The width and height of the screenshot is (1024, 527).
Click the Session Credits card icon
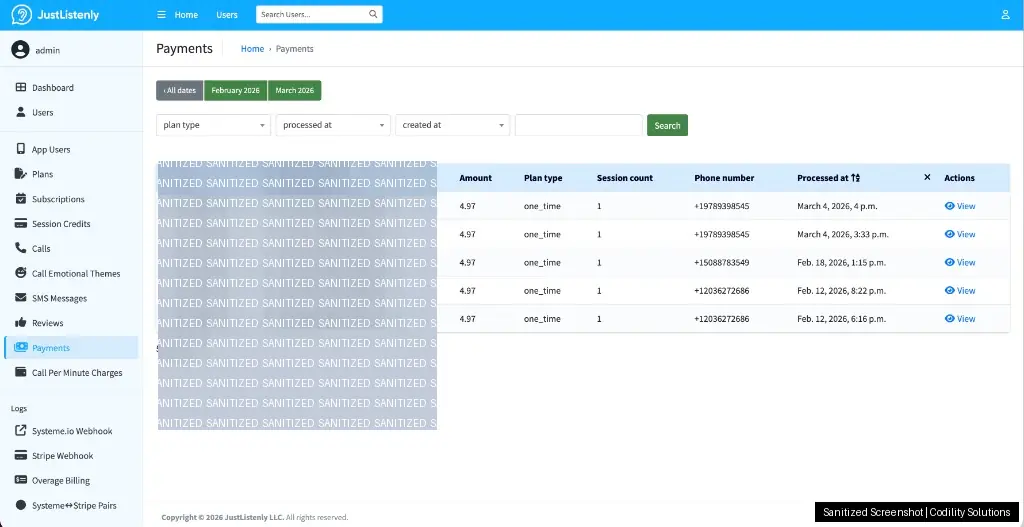21,223
